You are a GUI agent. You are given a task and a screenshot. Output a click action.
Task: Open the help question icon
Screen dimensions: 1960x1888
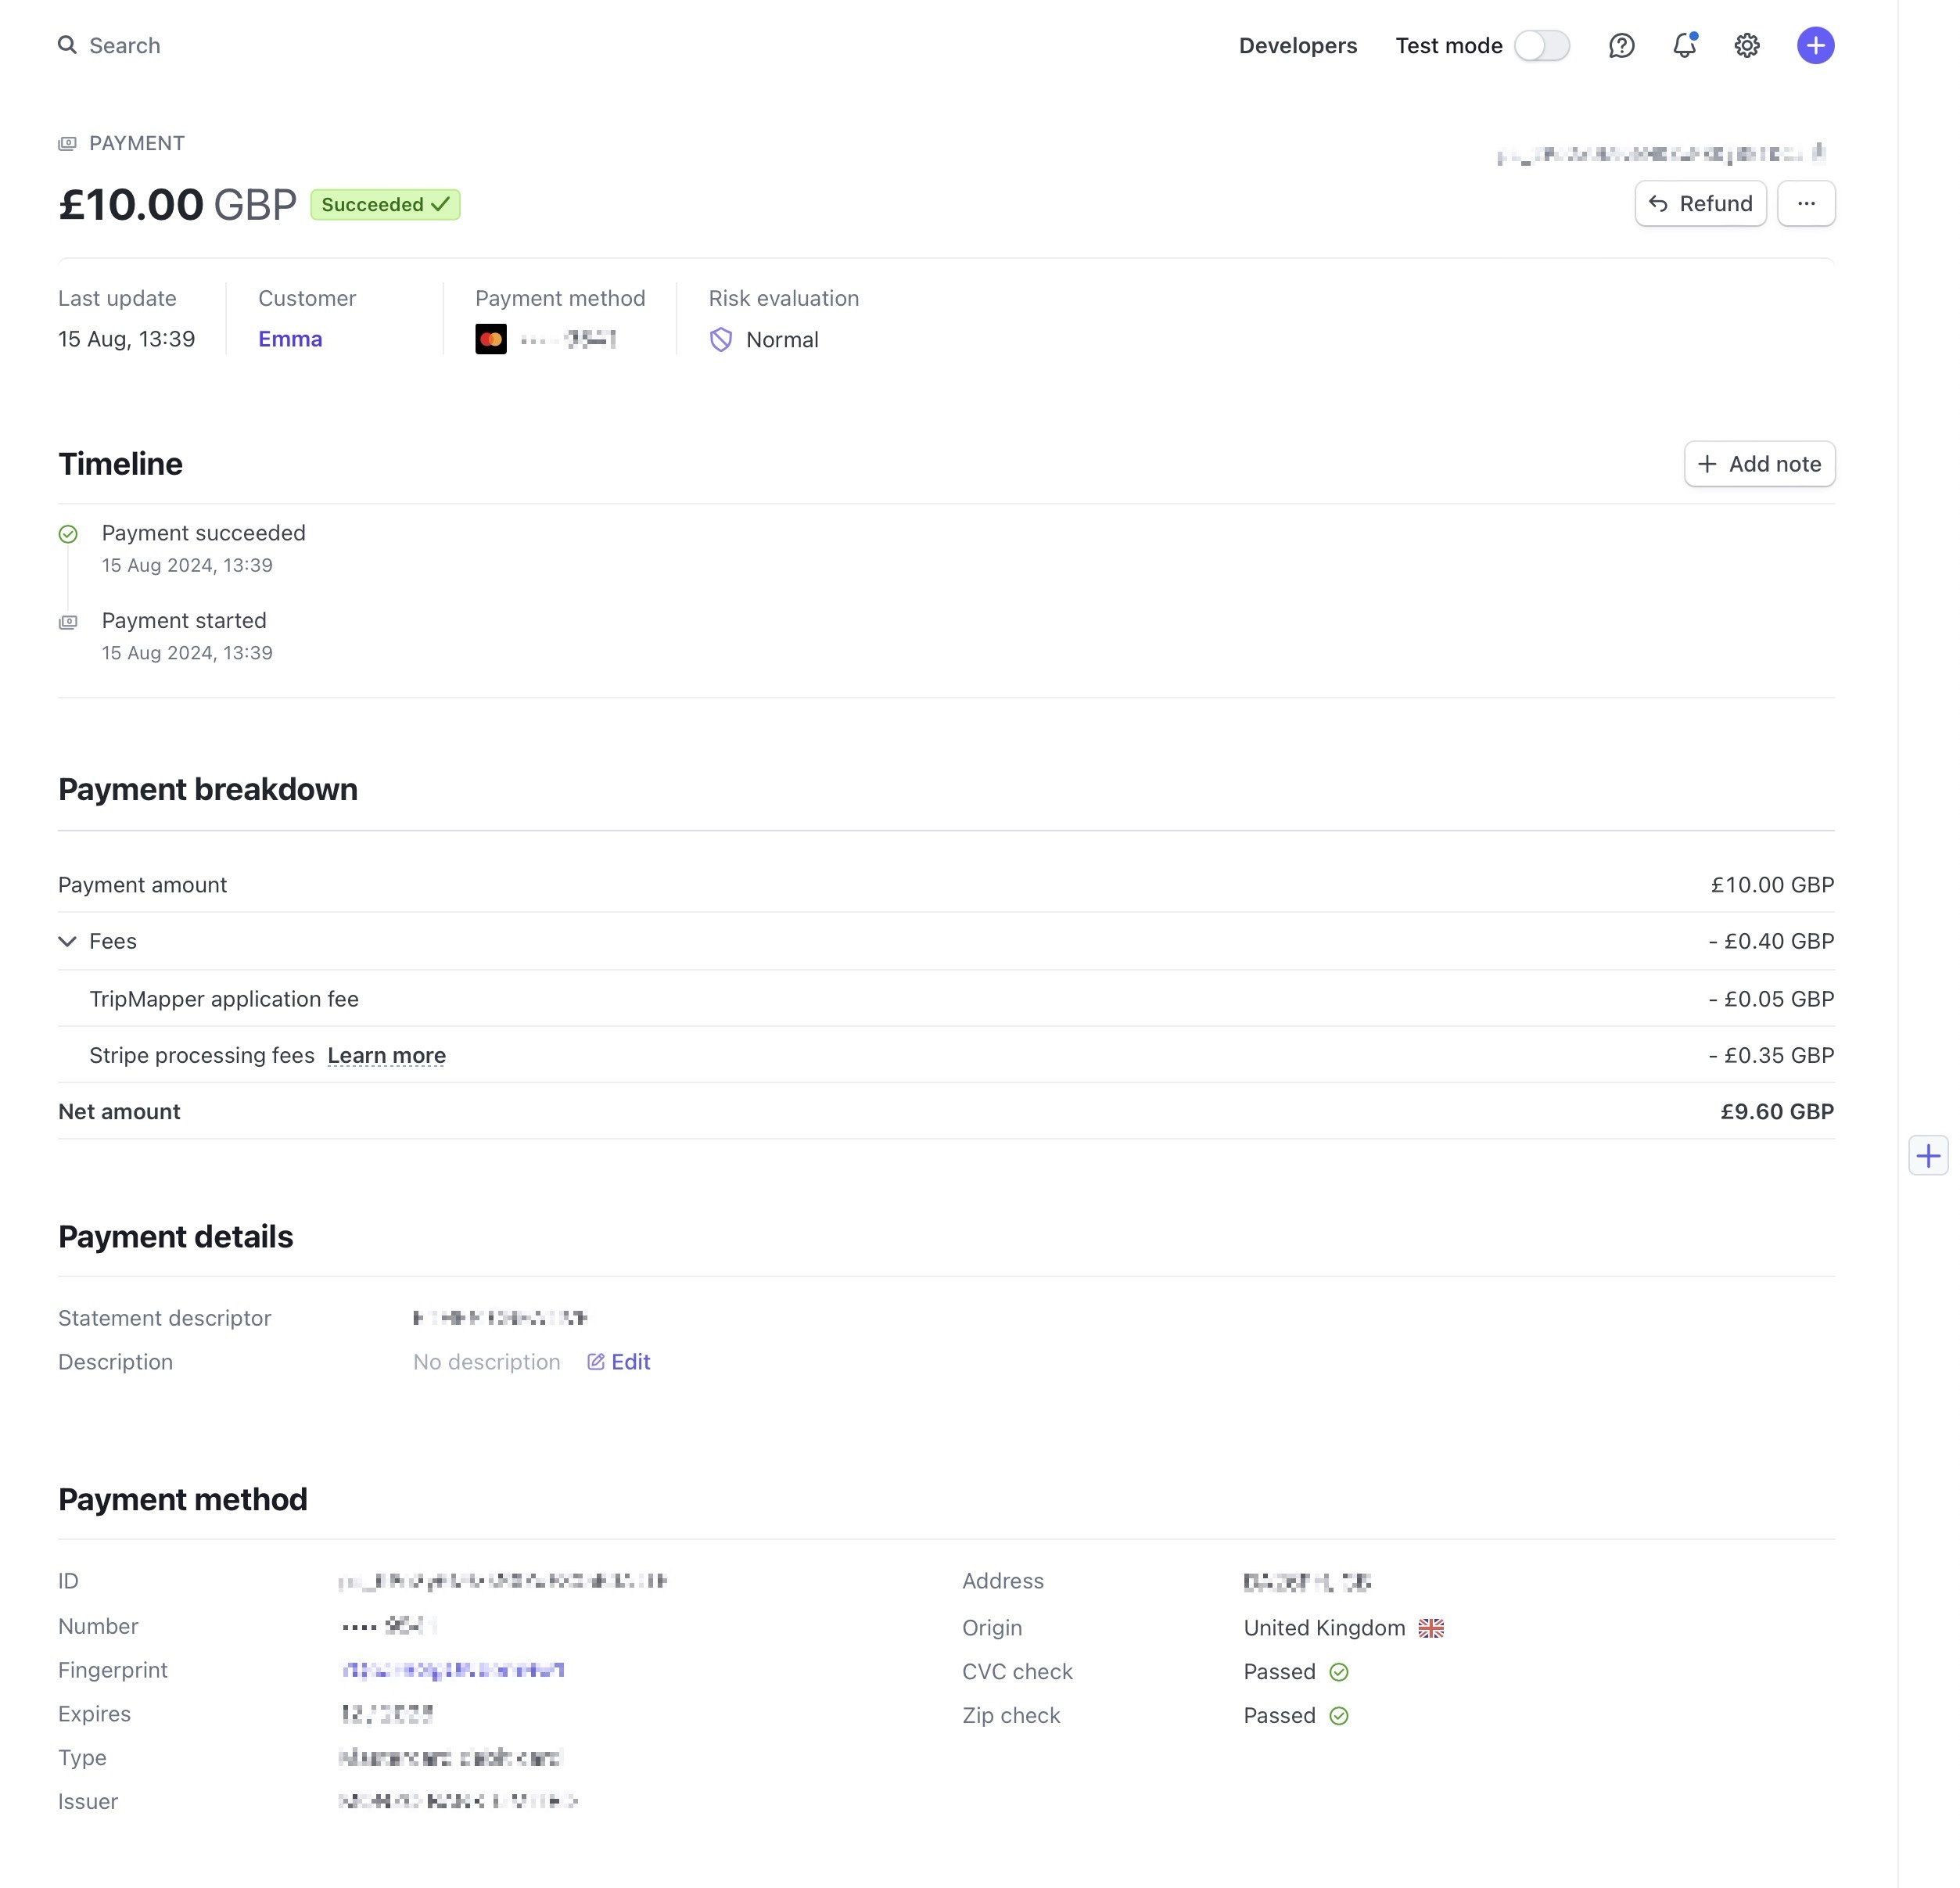point(1621,45)
